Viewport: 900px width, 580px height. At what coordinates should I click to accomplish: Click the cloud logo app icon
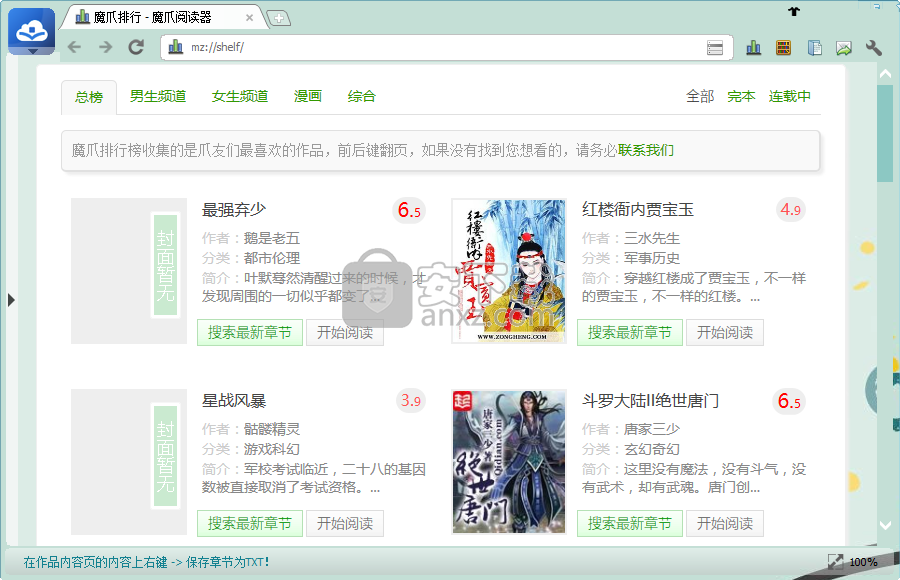32,32
